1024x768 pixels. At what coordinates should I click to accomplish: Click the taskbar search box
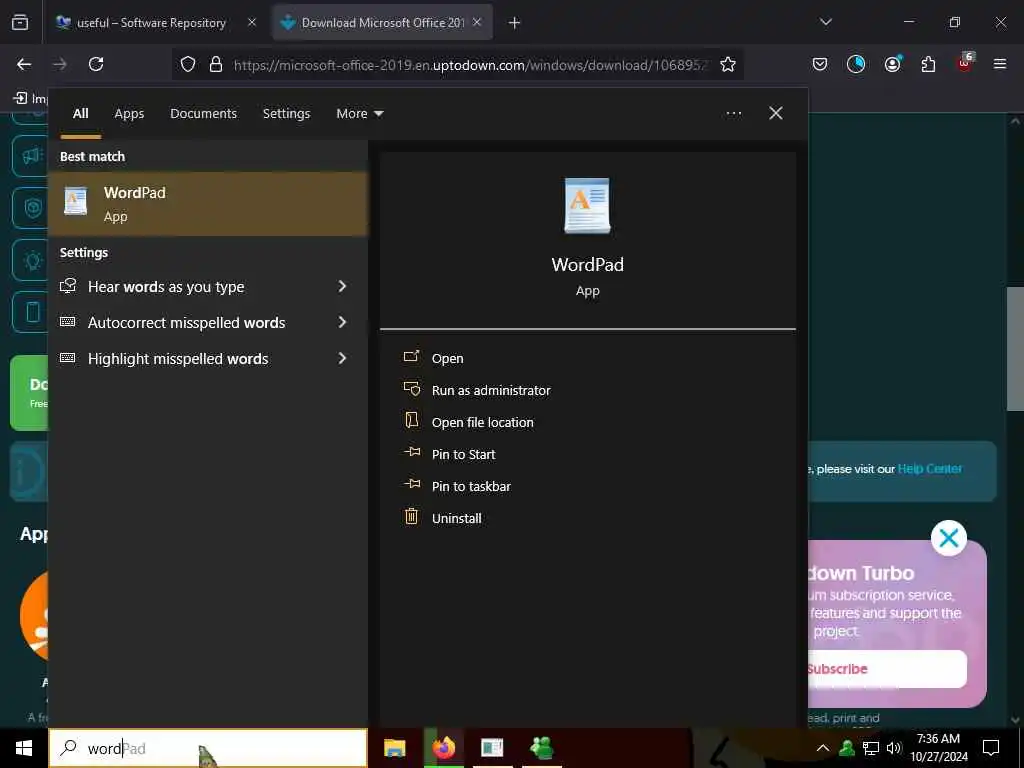pos(208,748)
